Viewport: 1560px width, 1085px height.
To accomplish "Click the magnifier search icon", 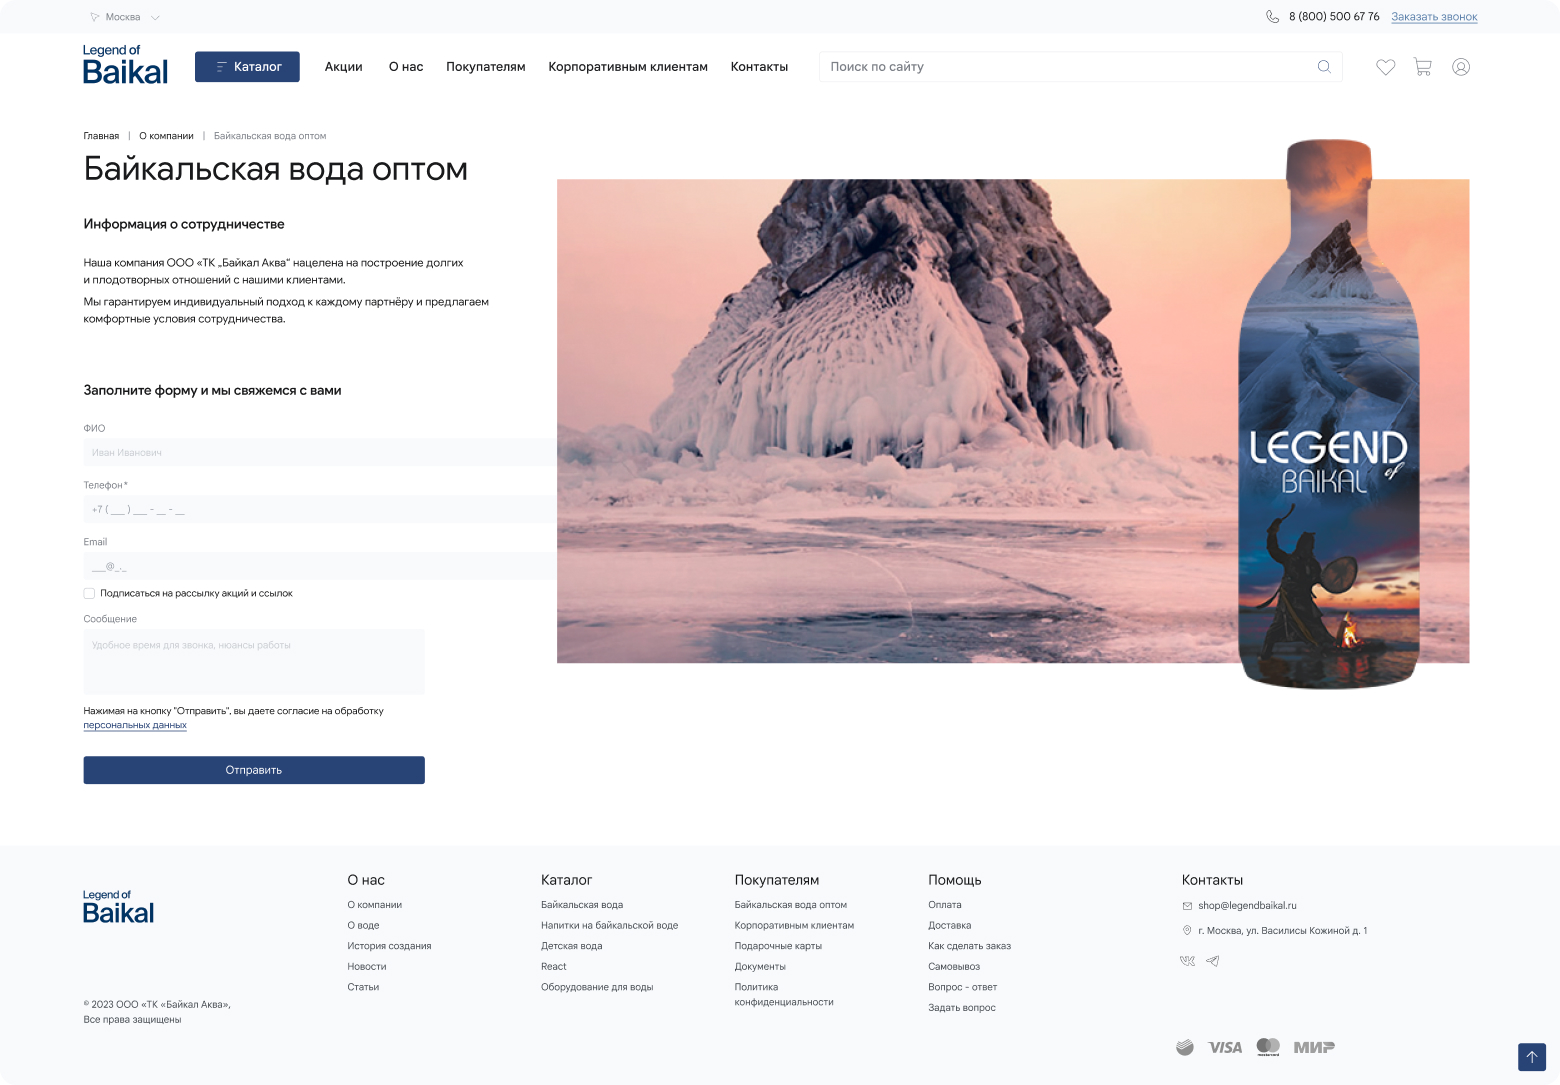I will click(x=1324, y=67).
